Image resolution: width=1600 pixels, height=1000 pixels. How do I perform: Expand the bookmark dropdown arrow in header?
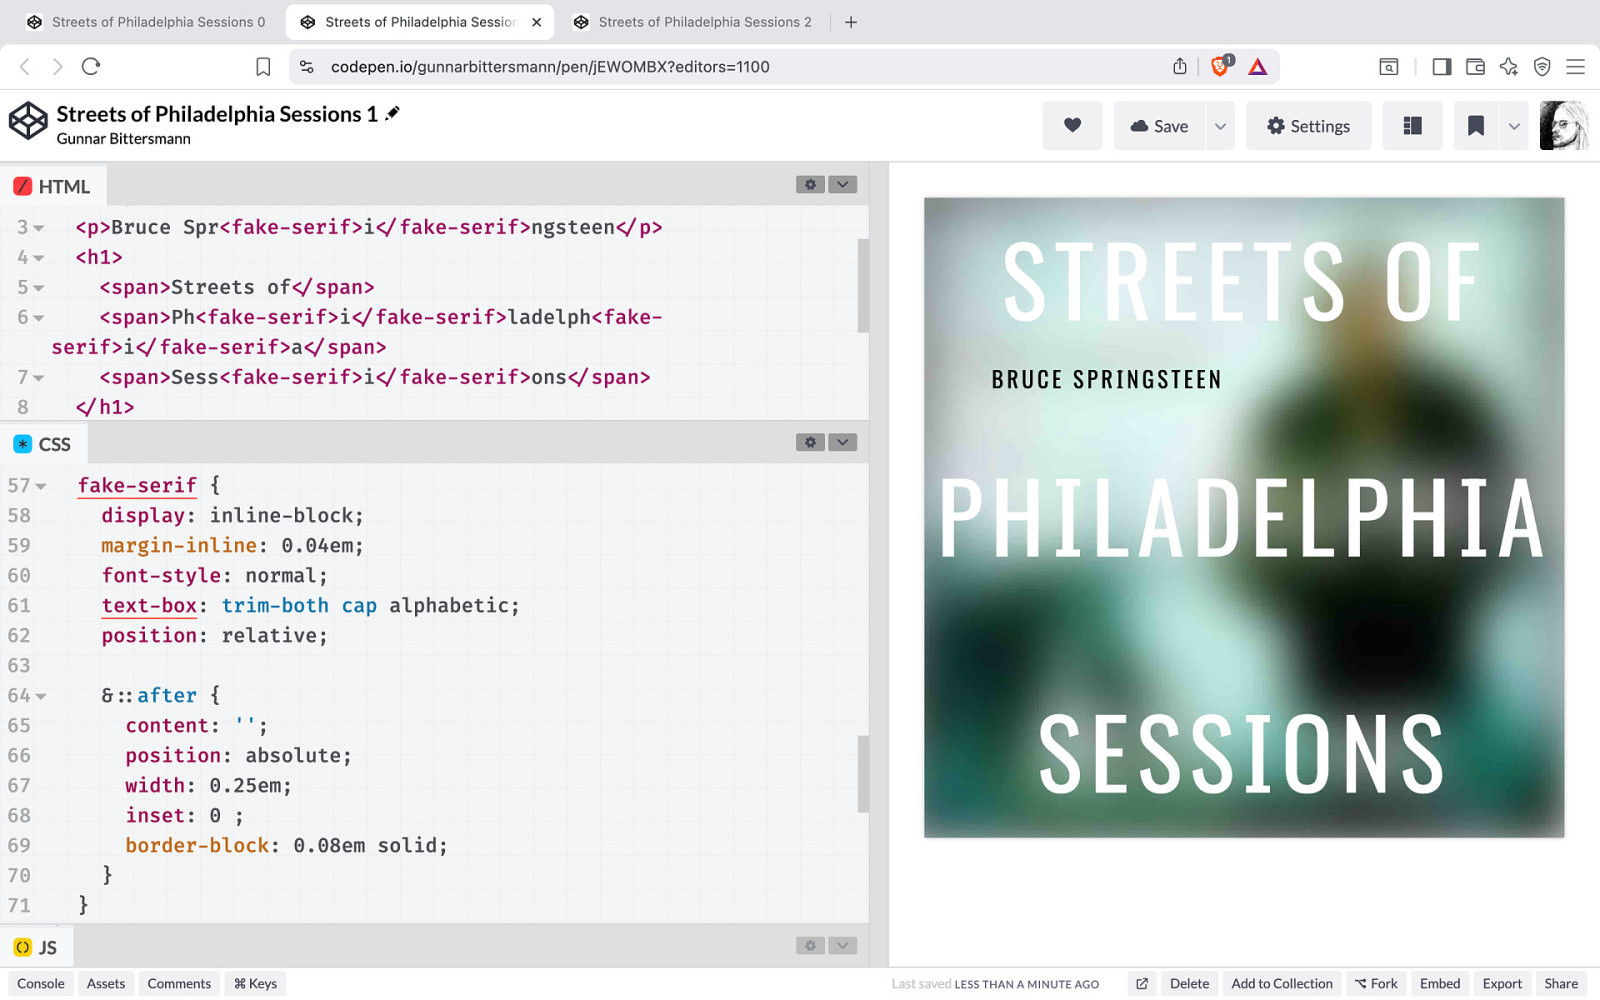tap(1514, 126)
